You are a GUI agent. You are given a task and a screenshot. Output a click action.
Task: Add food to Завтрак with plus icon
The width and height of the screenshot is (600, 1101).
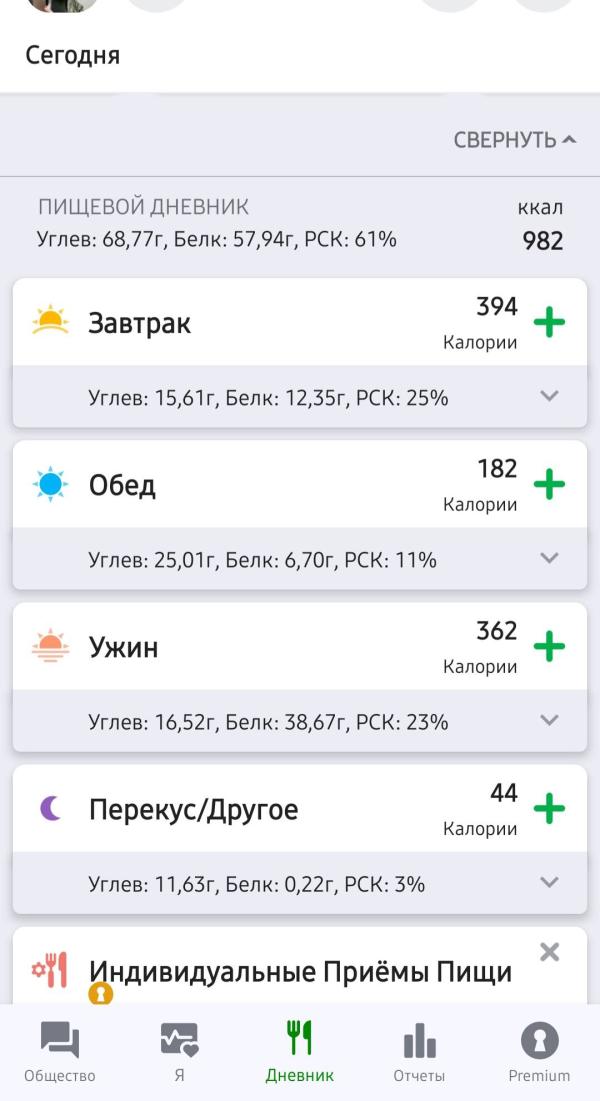549,323
